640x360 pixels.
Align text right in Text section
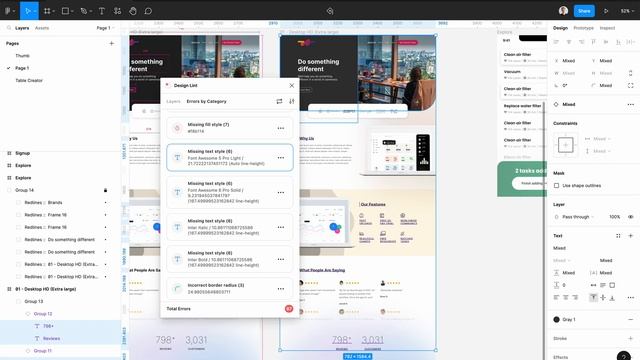(x=575, y=298)
